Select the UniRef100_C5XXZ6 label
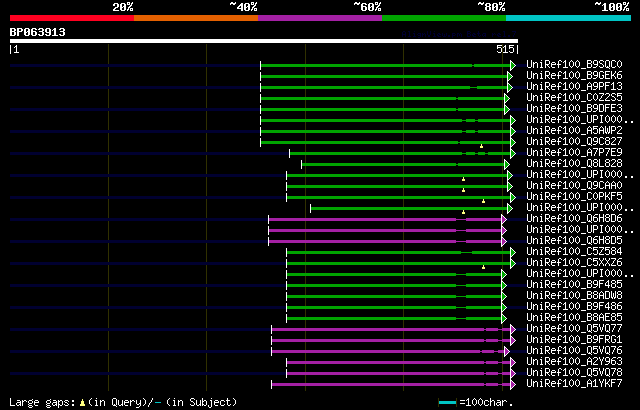 click(x=574, y=263)
